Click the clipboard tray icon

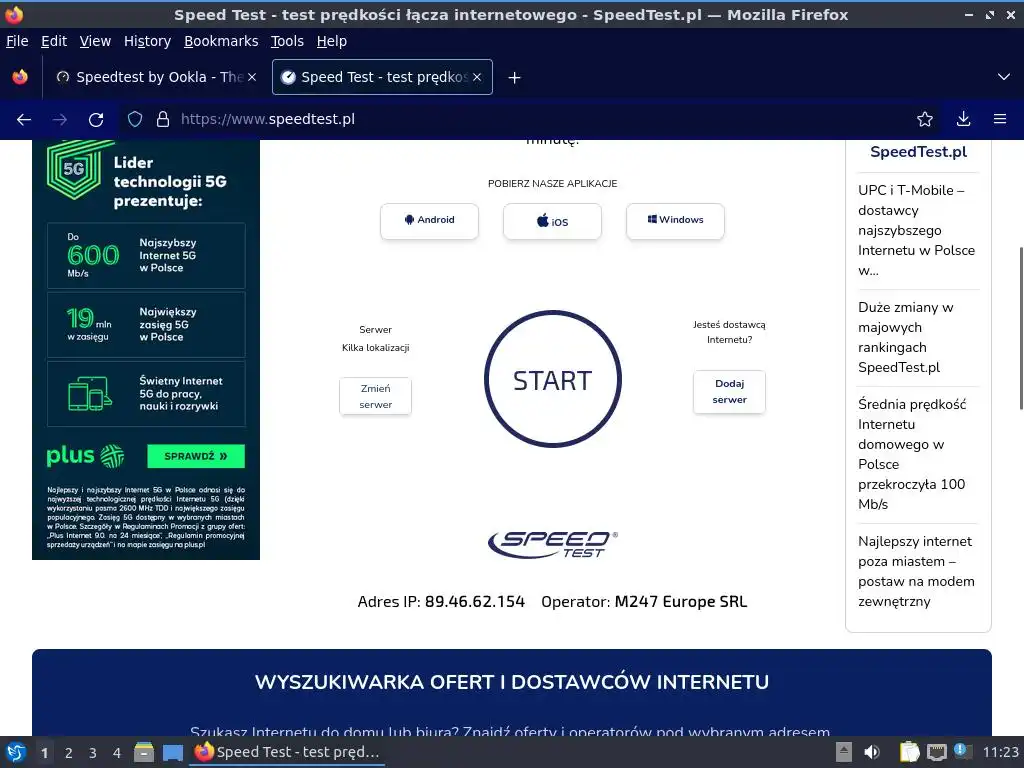click(909, 752)
